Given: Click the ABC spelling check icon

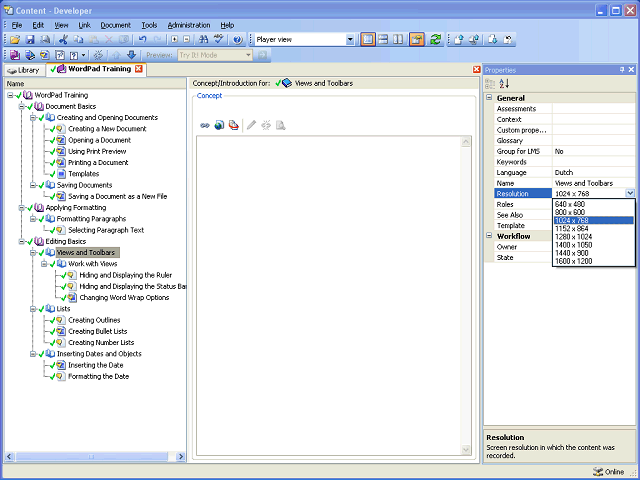Looking at the screenshot, I should [x=219, y=39].
